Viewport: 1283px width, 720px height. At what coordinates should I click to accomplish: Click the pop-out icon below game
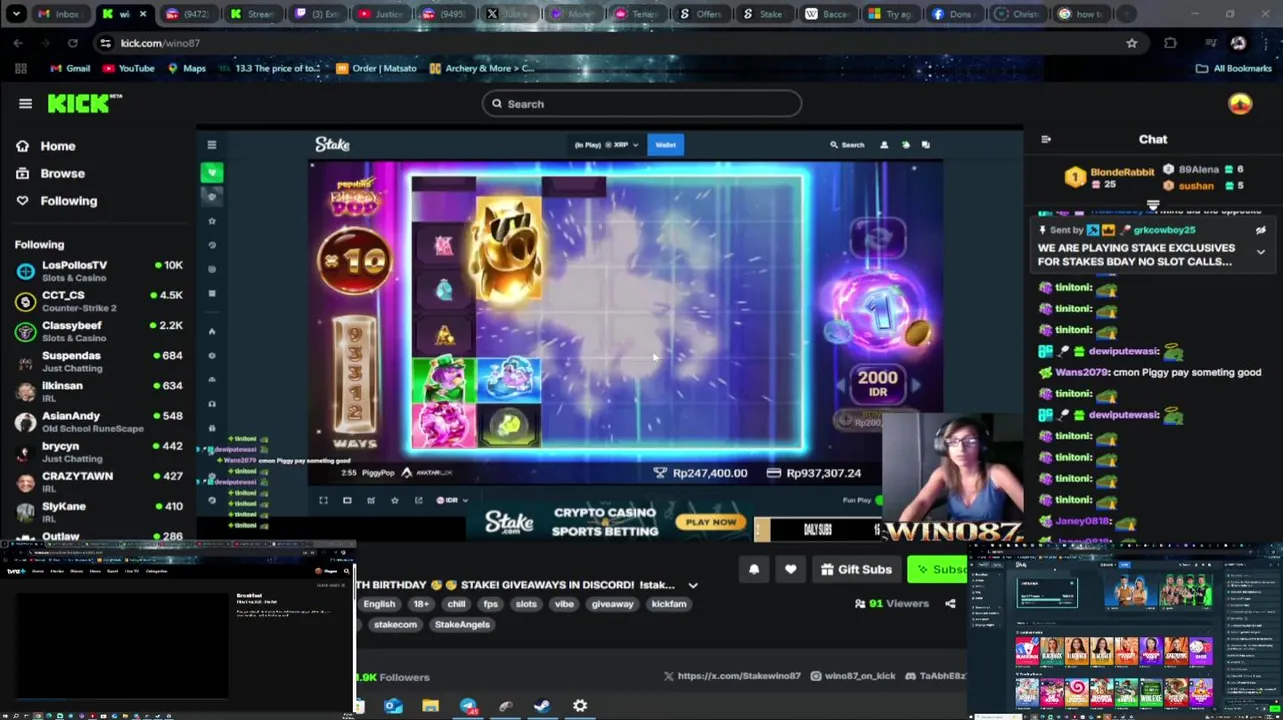pos(418,500)
